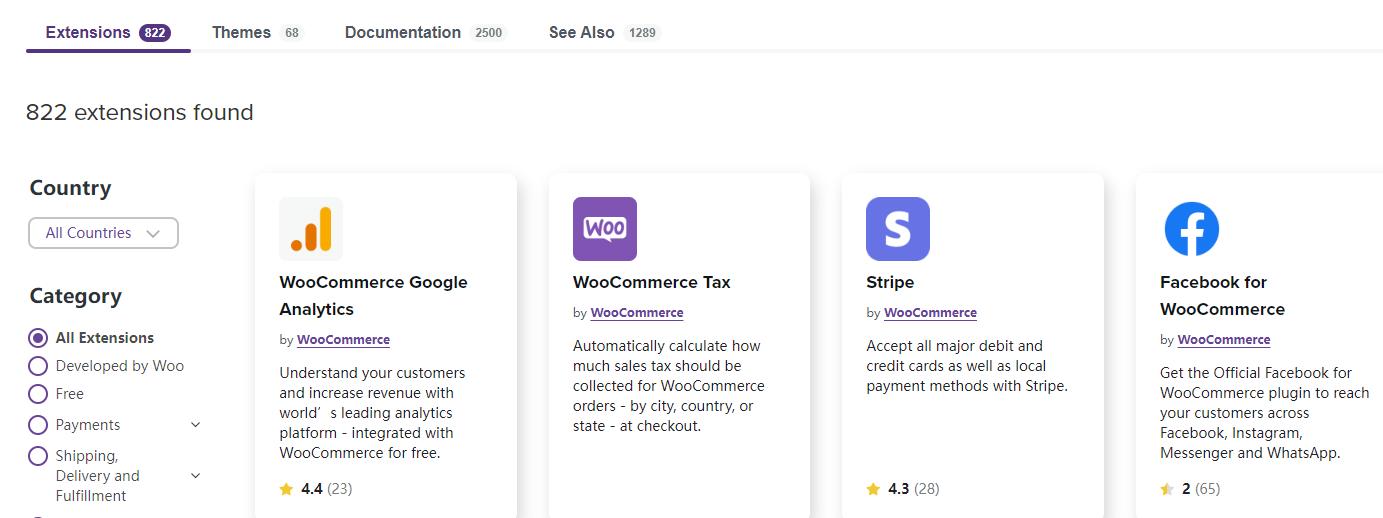Click the Google Analytics bar chart icon

pos(311,229)
